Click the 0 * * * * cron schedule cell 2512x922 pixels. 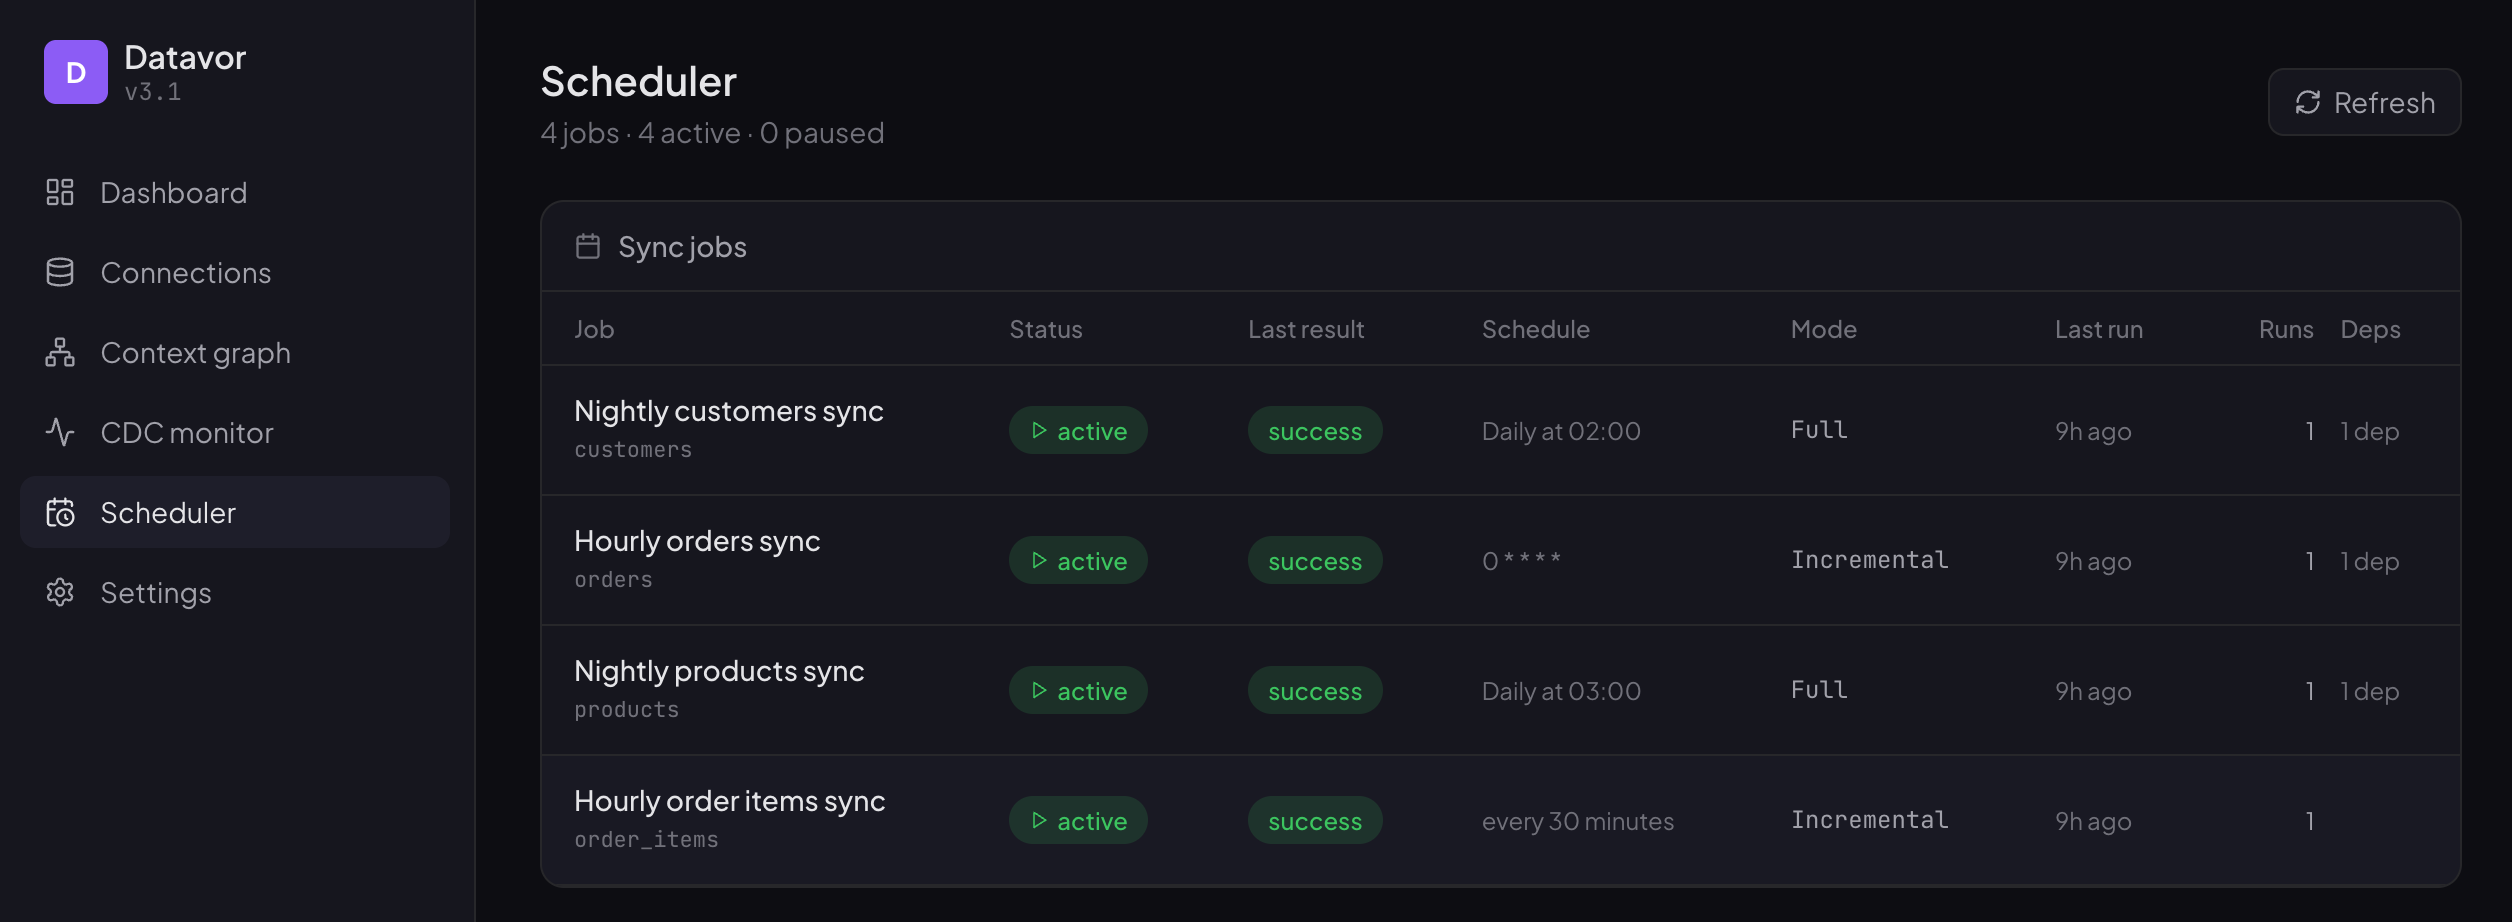pyautogui.click(x=1521, y=560)
